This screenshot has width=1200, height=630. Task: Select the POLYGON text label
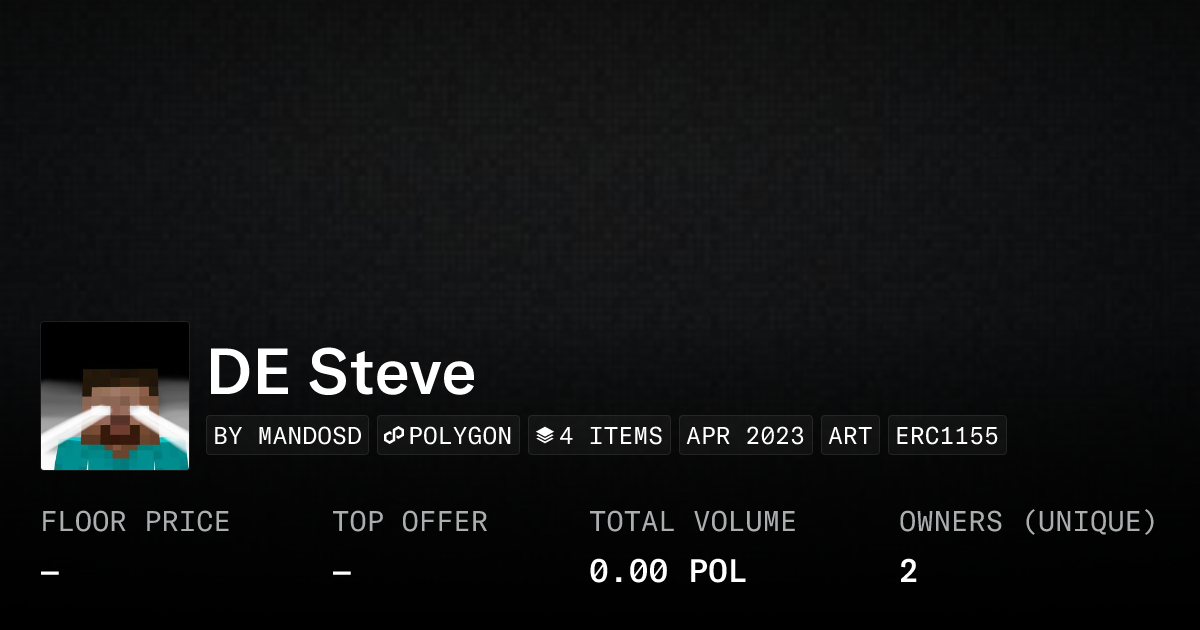pos(460,436)
